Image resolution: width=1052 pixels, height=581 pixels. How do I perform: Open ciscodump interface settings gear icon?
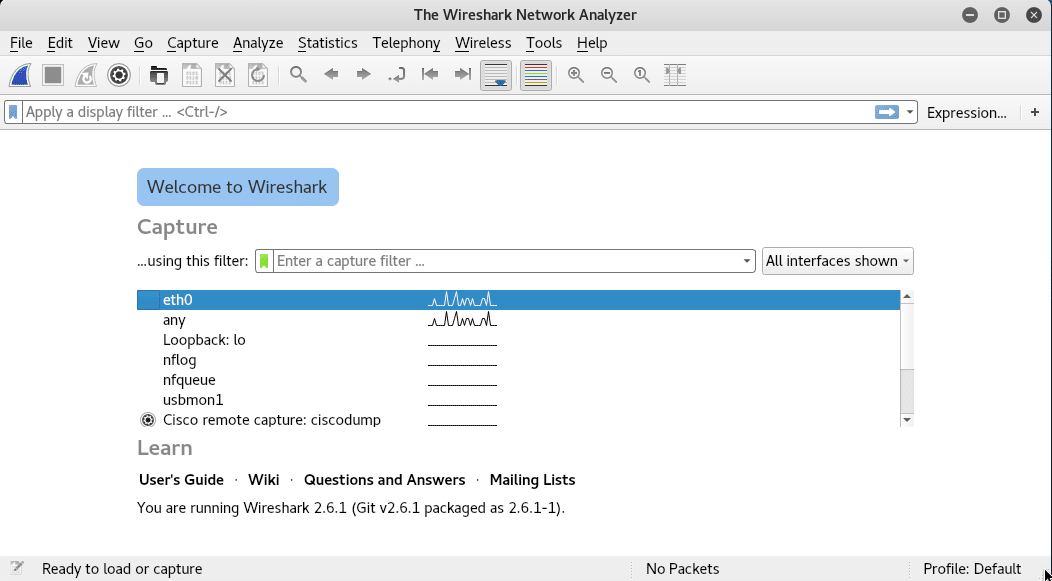(x=148, y=420)
